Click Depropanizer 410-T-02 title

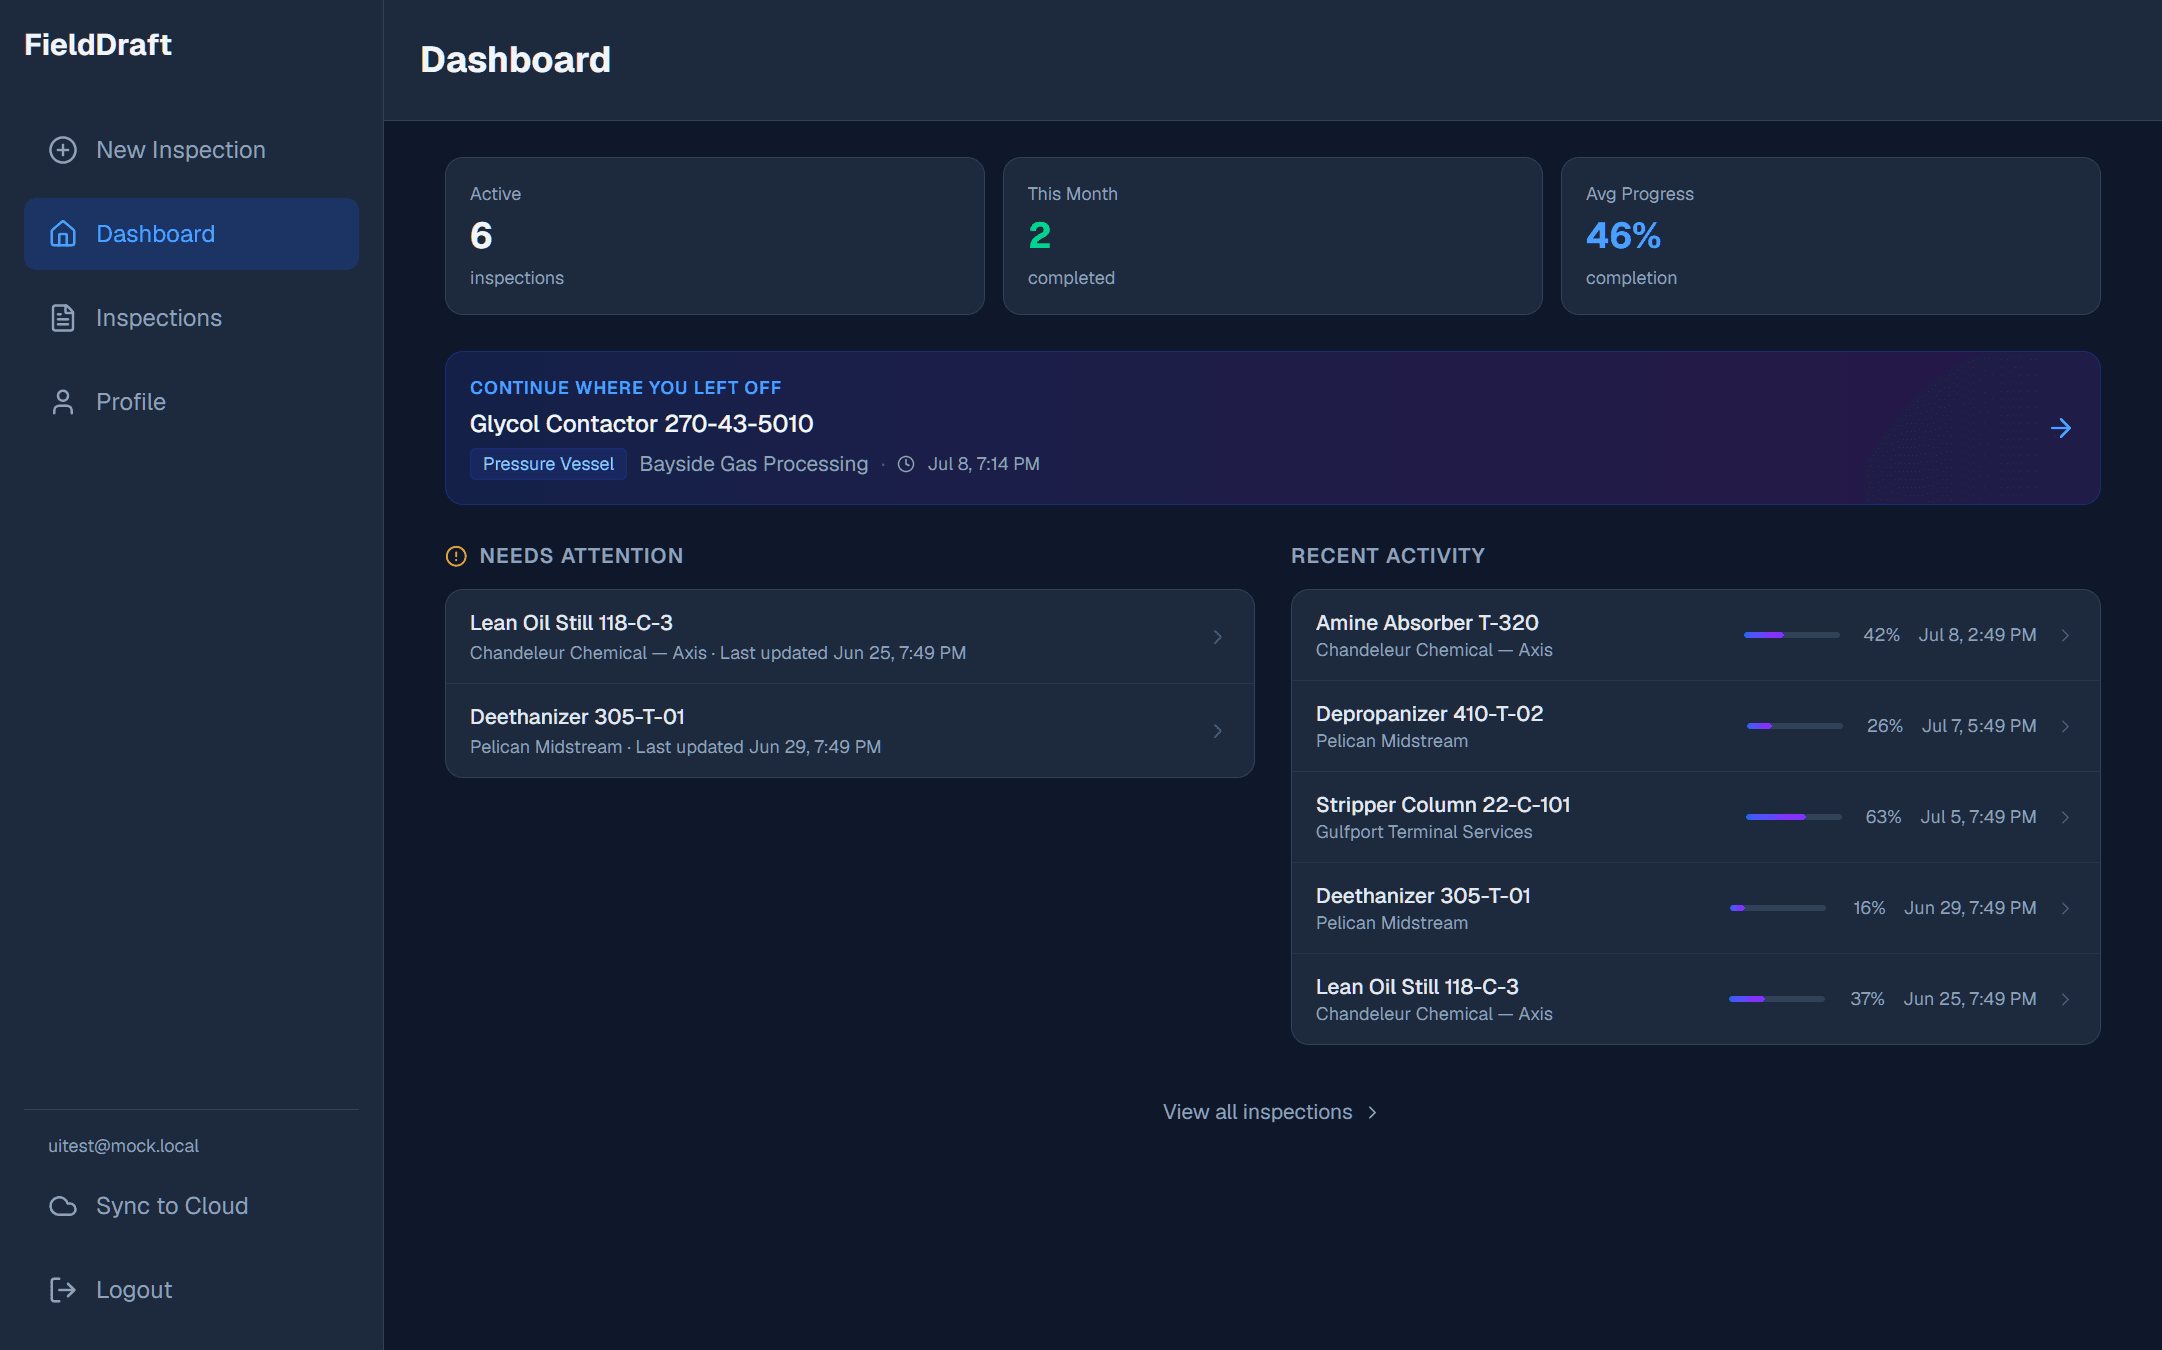pos(1430,714)
